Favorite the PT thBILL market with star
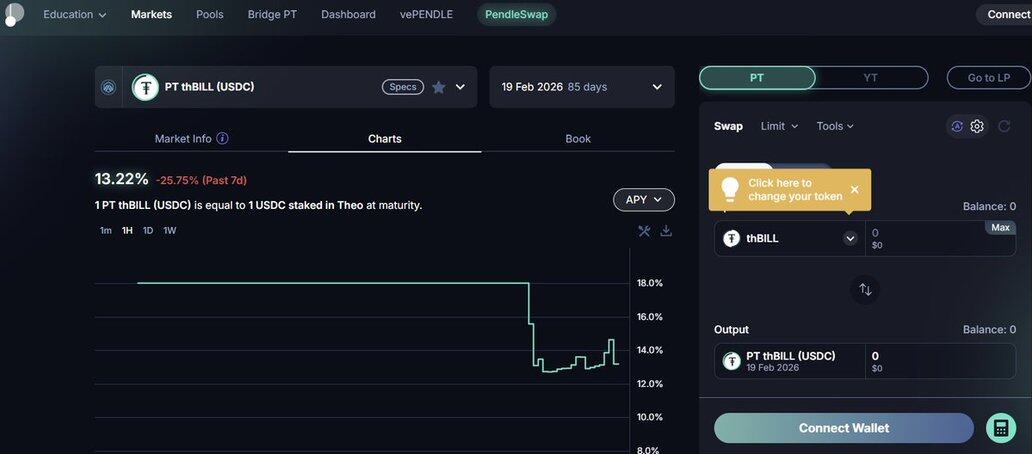1032x454 pixels. click(x=438, y=87)
